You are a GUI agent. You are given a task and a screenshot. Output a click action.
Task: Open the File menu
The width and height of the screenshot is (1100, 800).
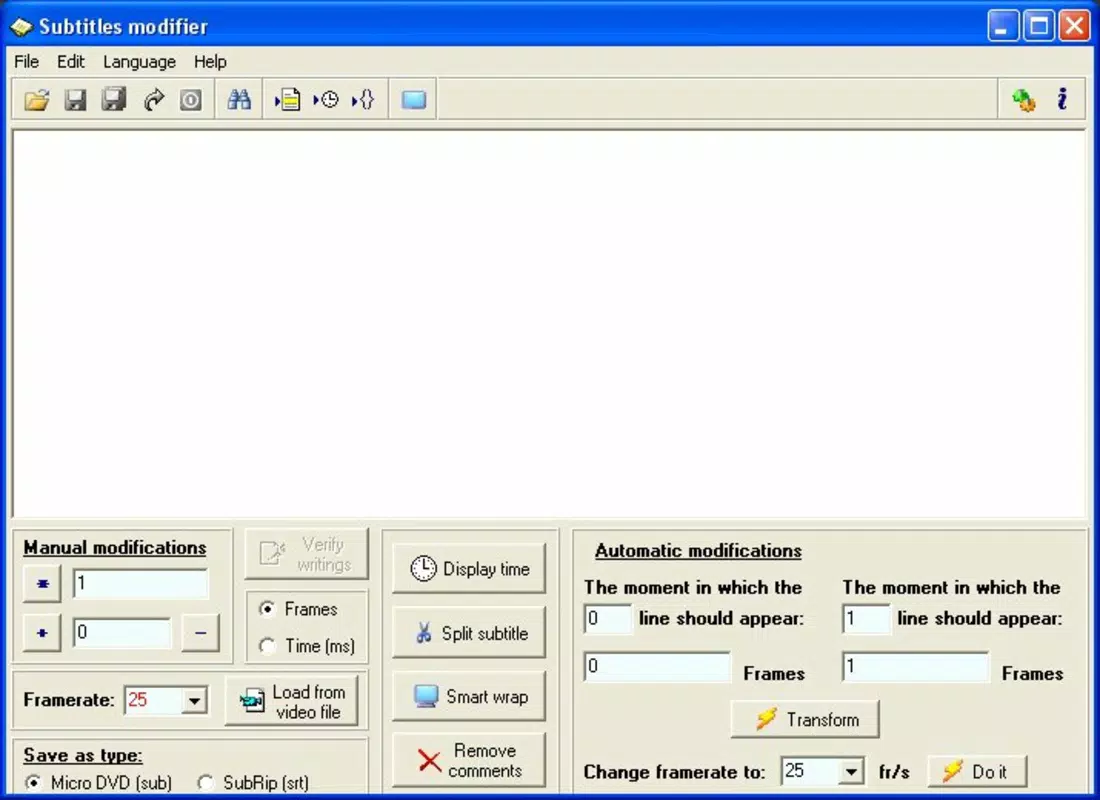click(27, 62)
